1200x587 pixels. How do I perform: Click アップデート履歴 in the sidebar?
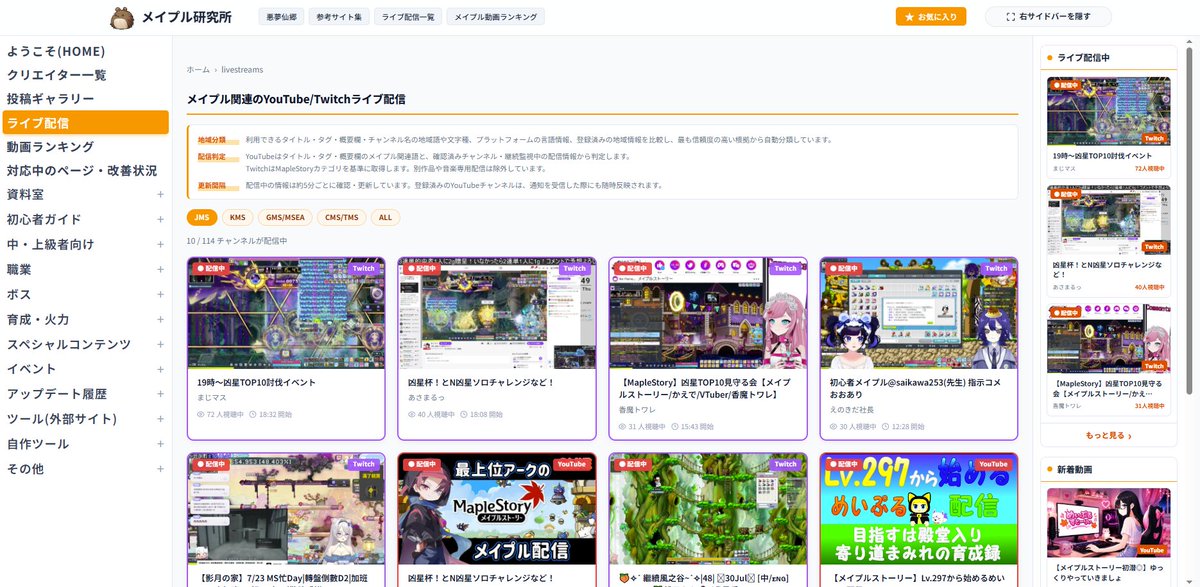click(57, 394)
